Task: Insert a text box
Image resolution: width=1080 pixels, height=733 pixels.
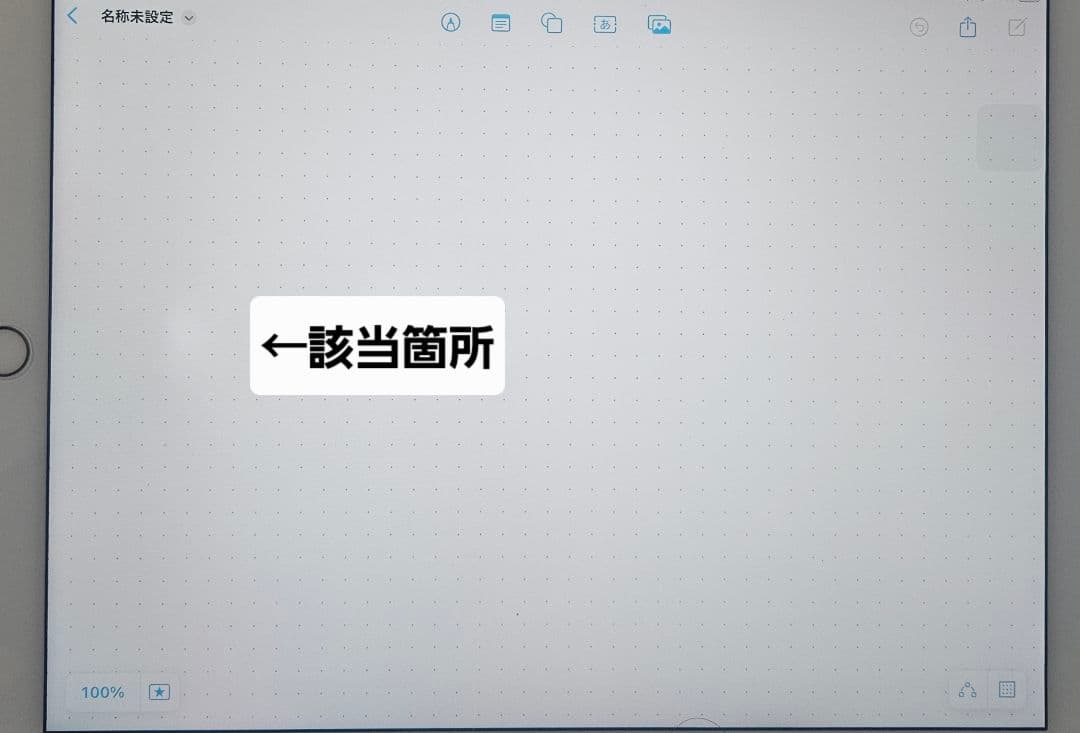Action: point(605,24)
